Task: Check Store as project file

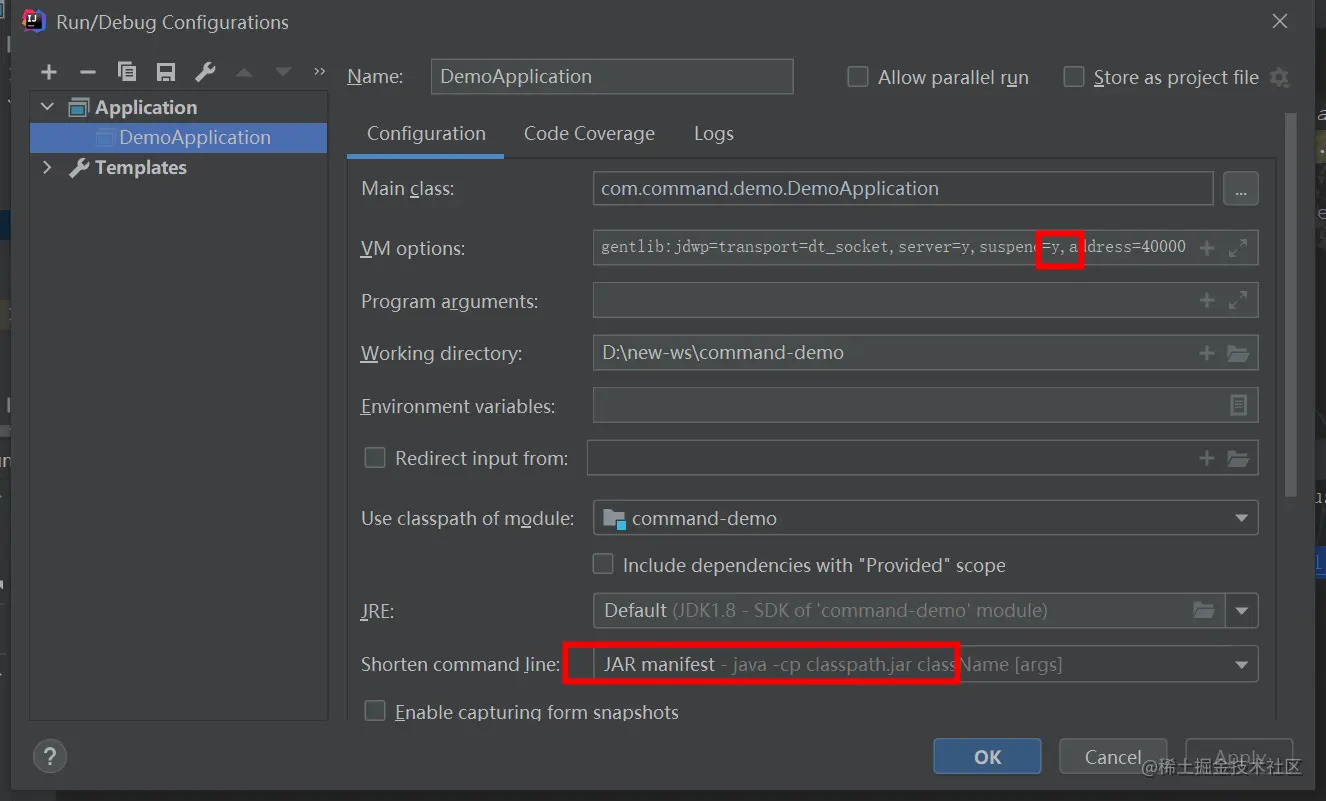Action: tap(1074, 77)
